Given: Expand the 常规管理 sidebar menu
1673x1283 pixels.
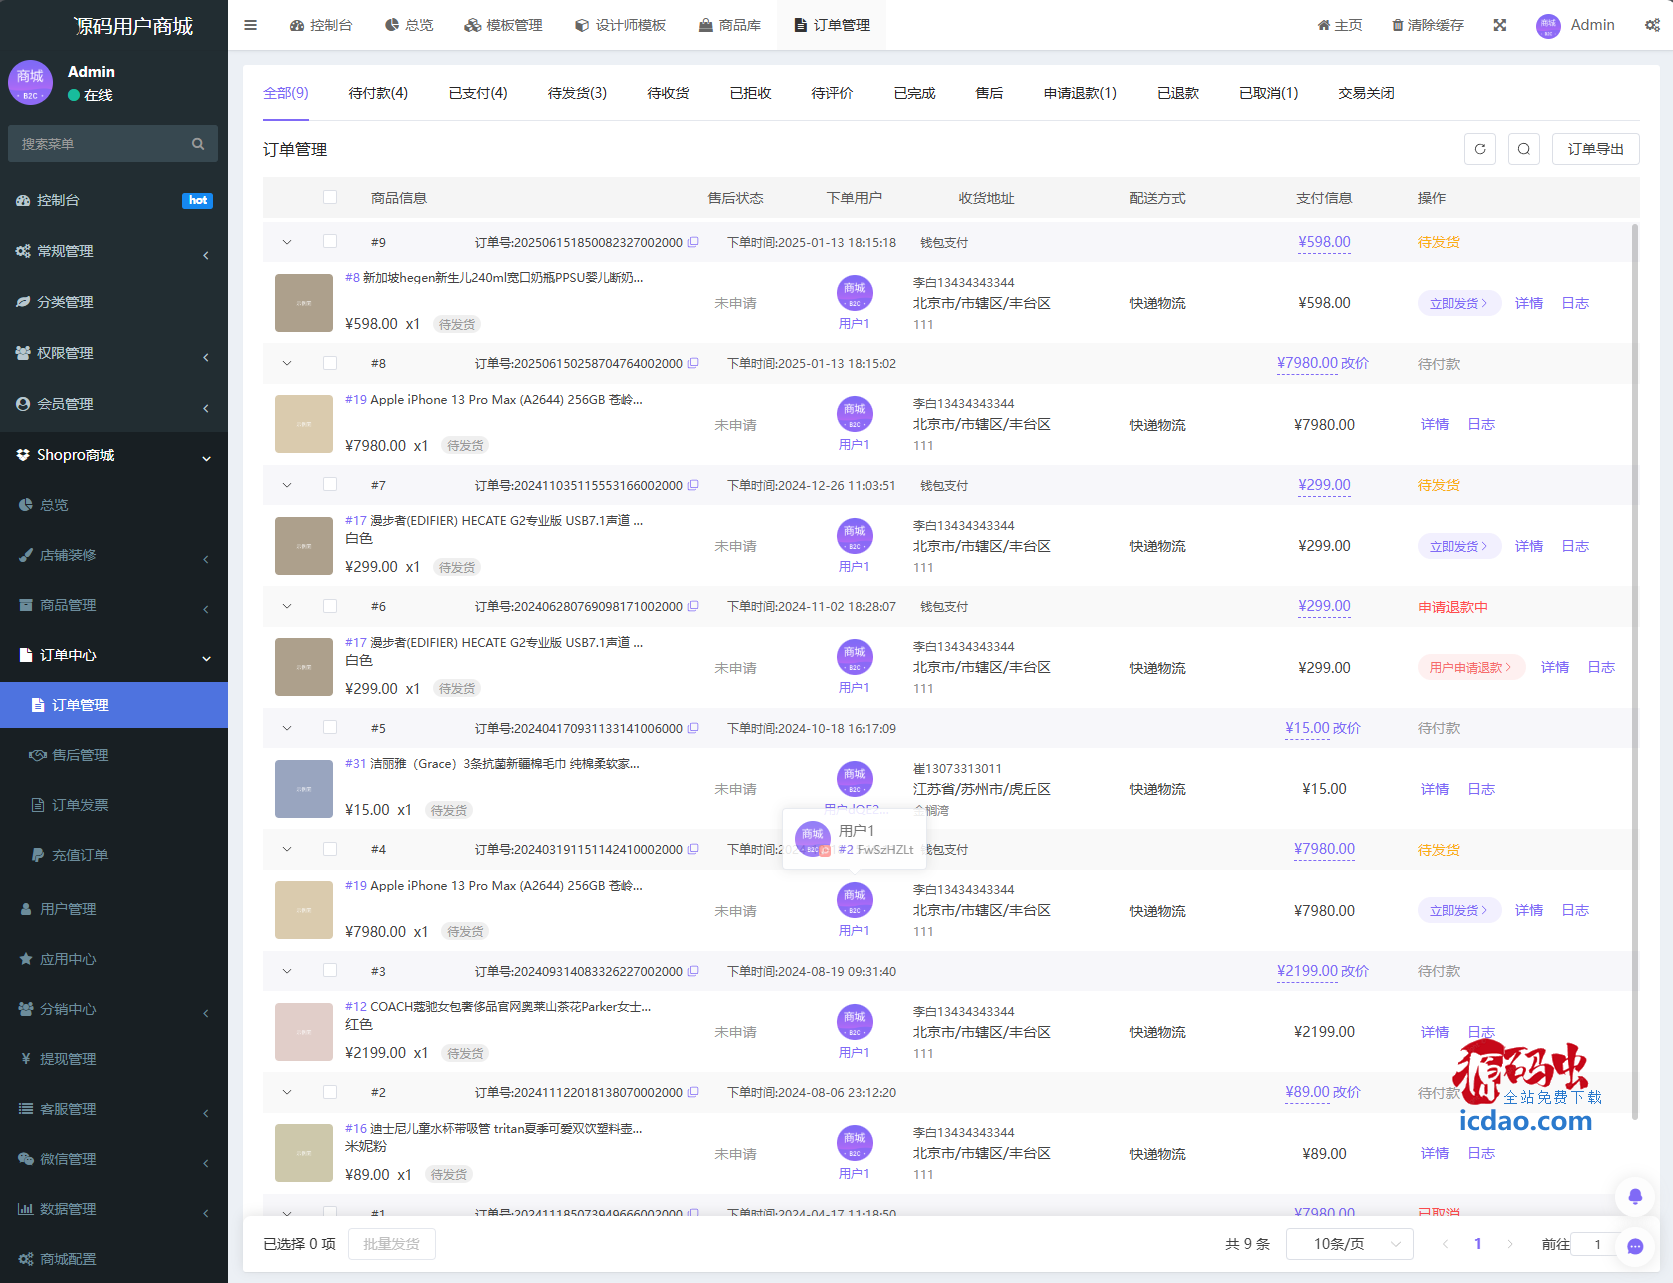Looking at the screenshot, I should point(114,251).
